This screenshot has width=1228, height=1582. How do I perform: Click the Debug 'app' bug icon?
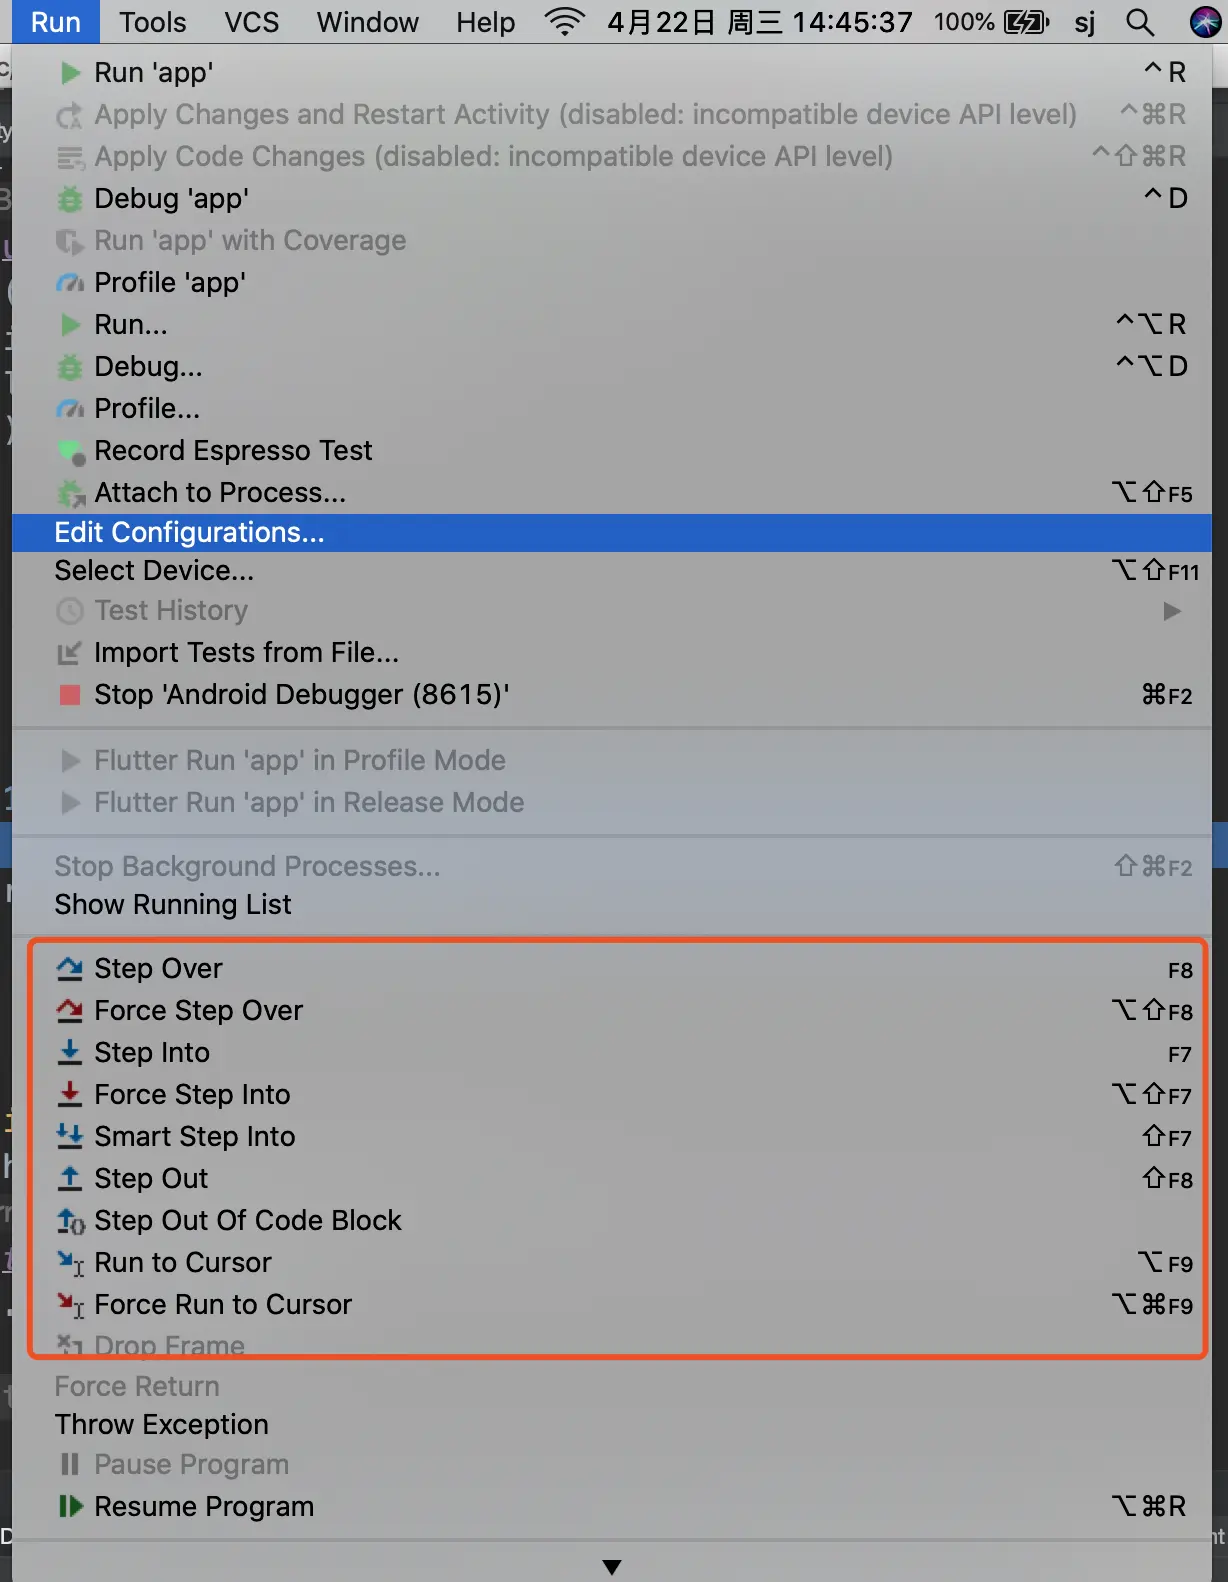coord(70,199)
